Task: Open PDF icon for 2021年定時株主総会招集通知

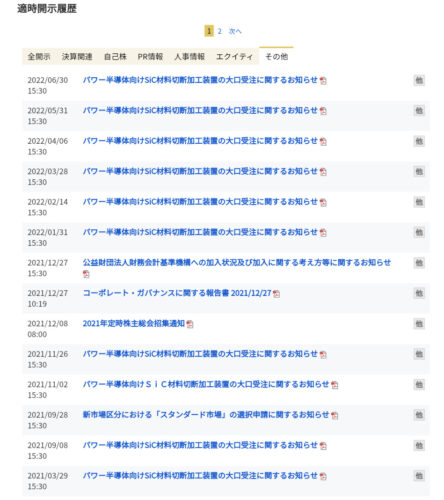Action: pos(190,324)
